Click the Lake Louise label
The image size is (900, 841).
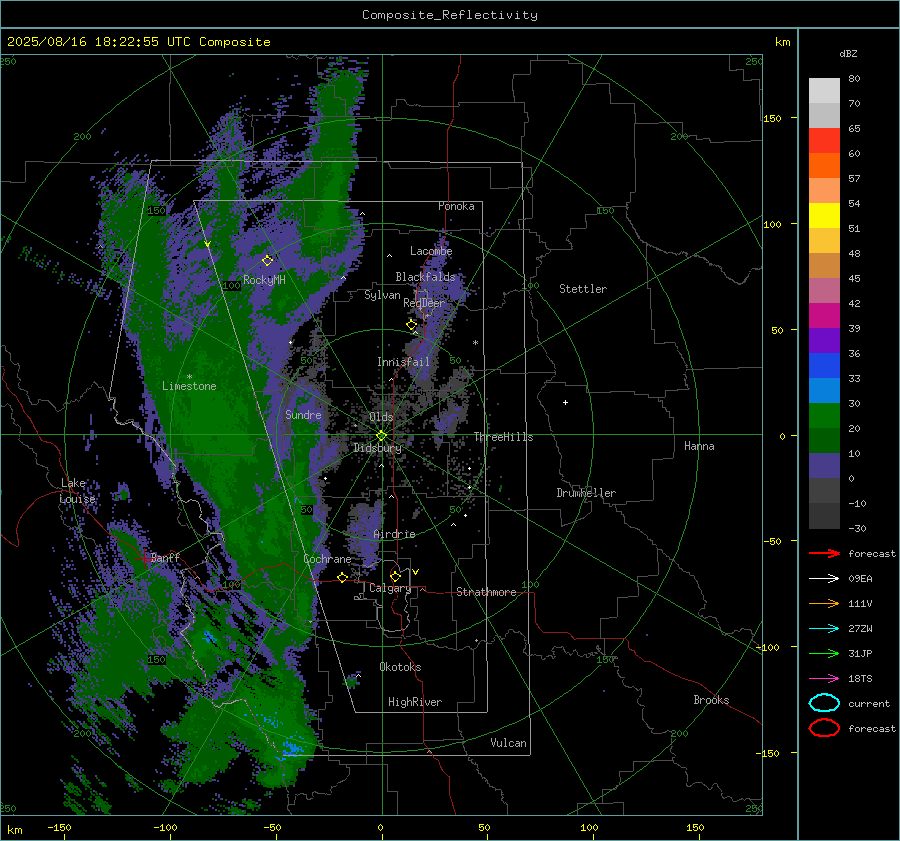pyautogui.click(x=77, y=491)
